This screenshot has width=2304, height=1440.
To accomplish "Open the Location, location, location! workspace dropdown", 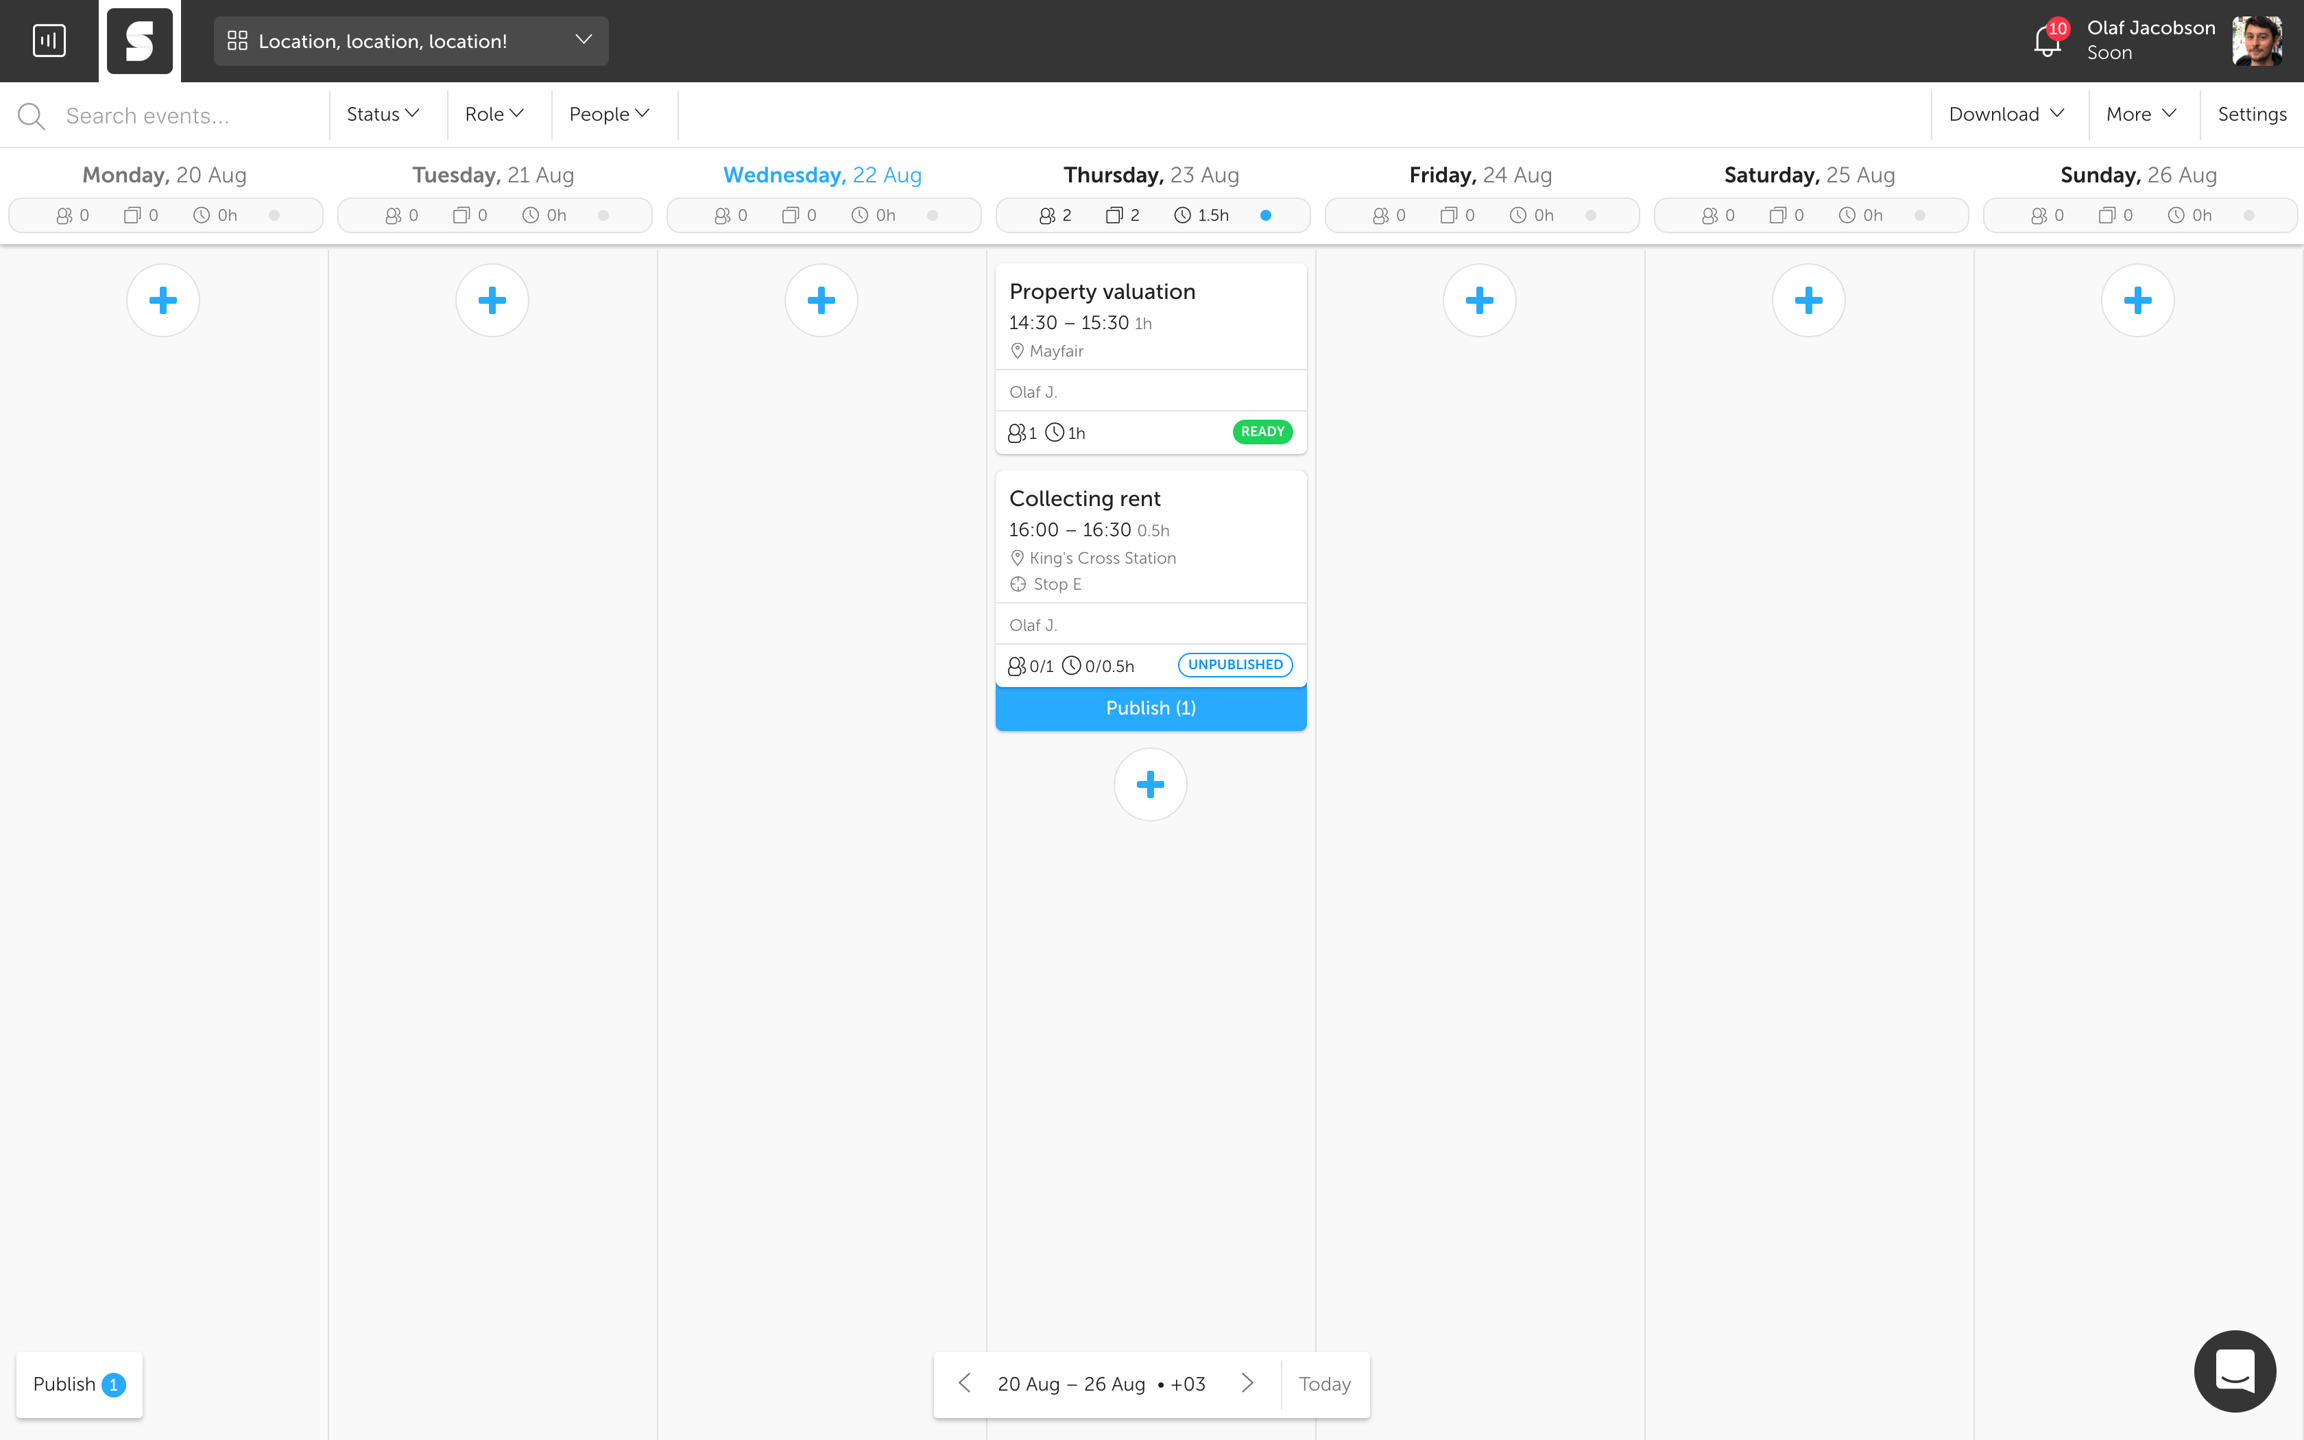I will click(411, 41).
